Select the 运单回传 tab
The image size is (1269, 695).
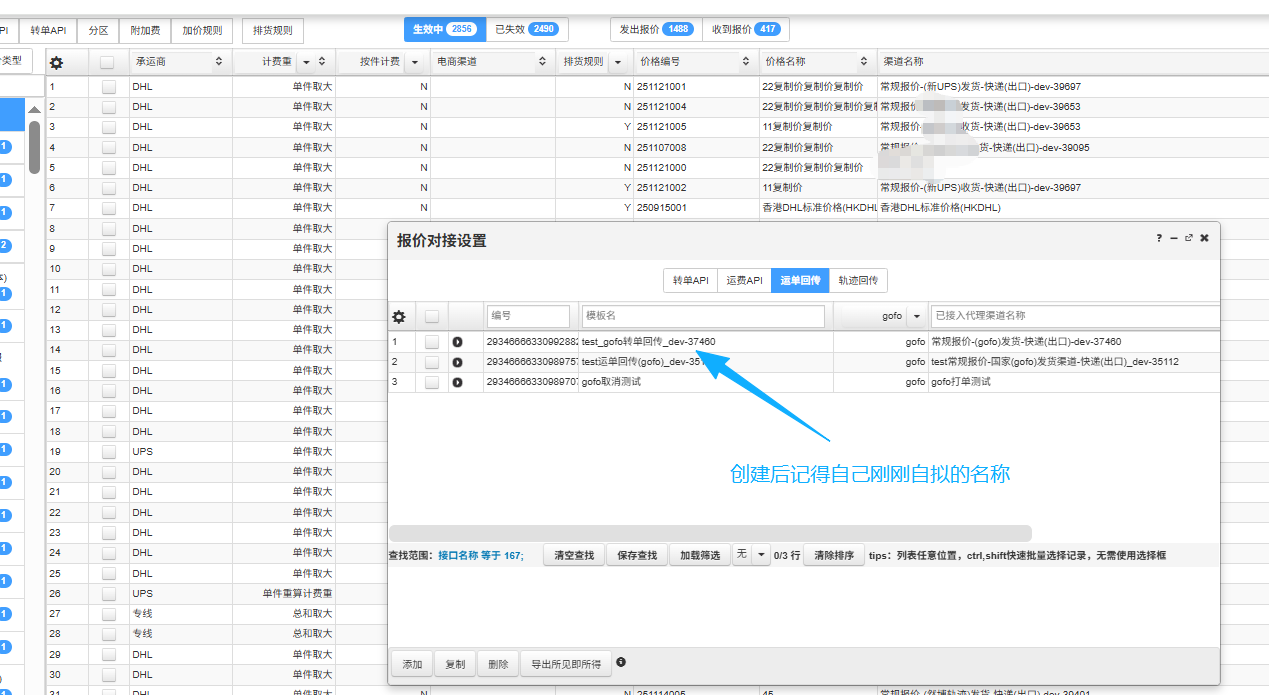coord(800,281)
